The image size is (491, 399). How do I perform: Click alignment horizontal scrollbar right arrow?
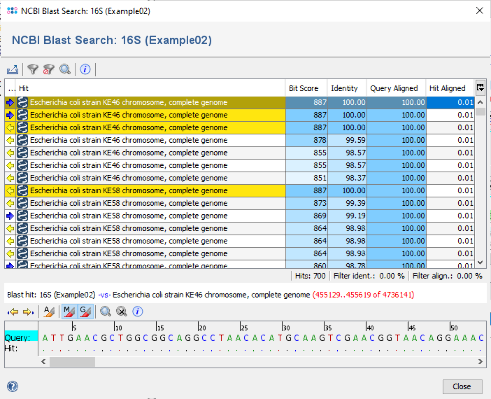click(x=480, y=361)
